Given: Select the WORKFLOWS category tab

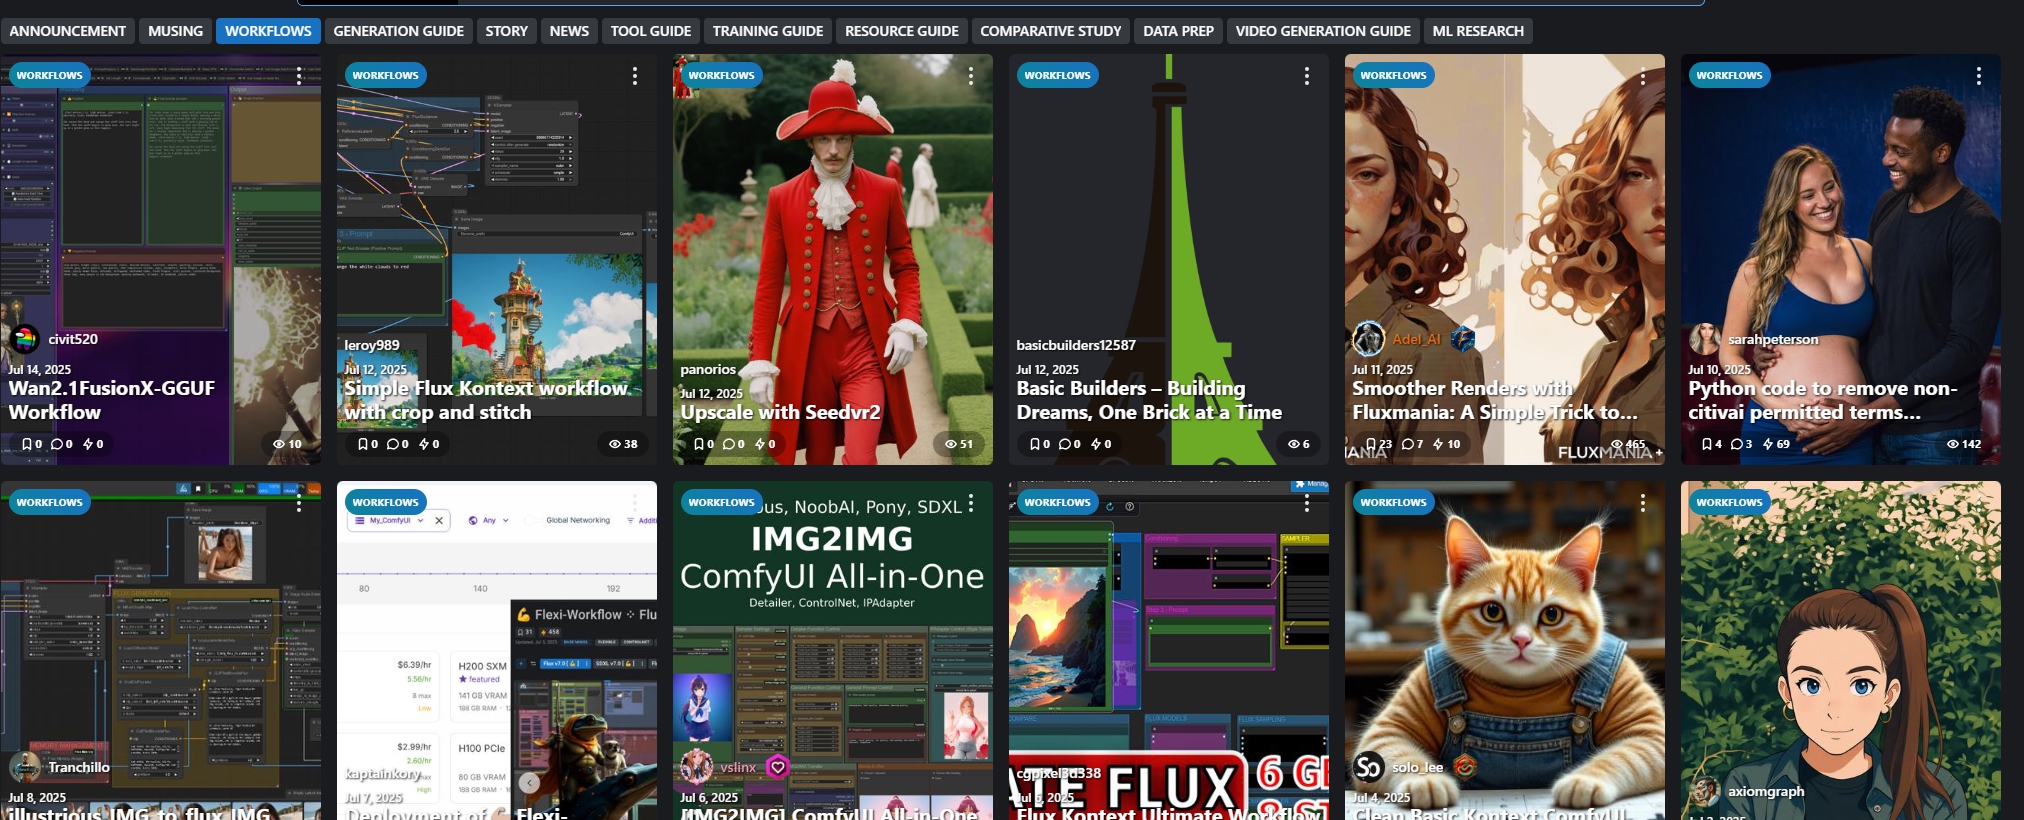Looking at the screenshot, I should click(x=268, y=31).
